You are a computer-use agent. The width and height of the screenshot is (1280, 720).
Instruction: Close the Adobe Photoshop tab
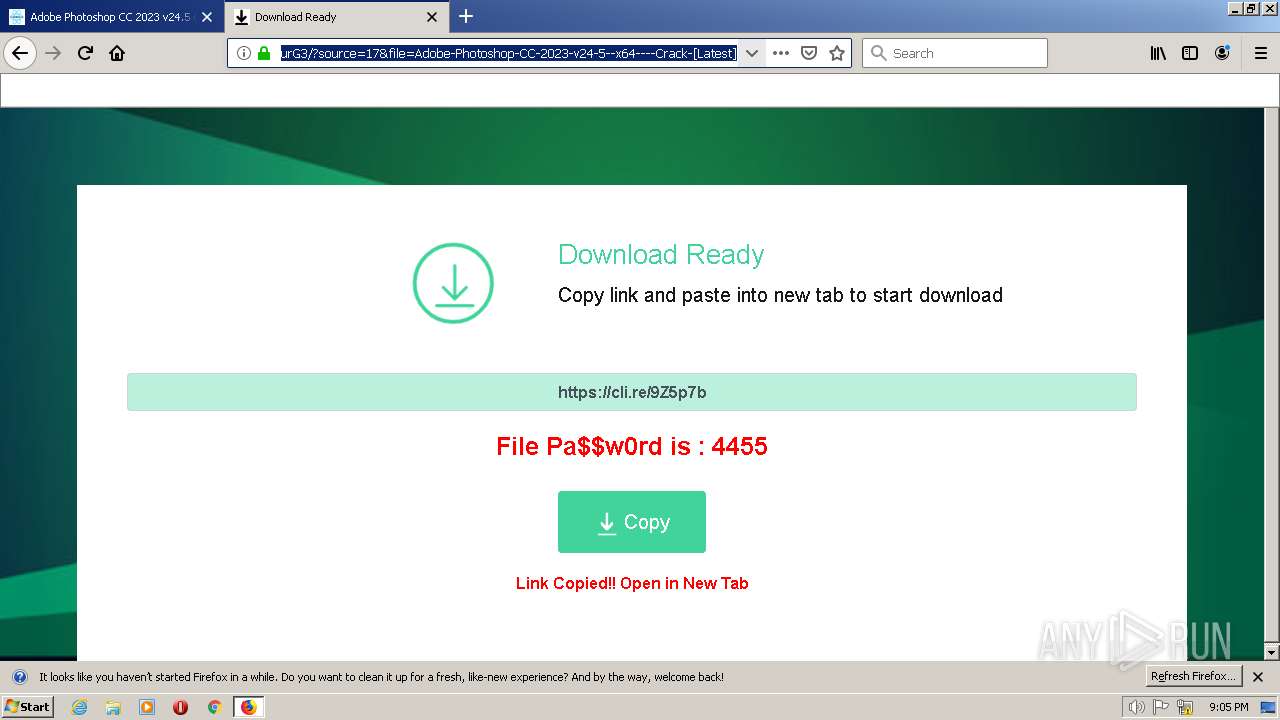click(x=207, y=17)
